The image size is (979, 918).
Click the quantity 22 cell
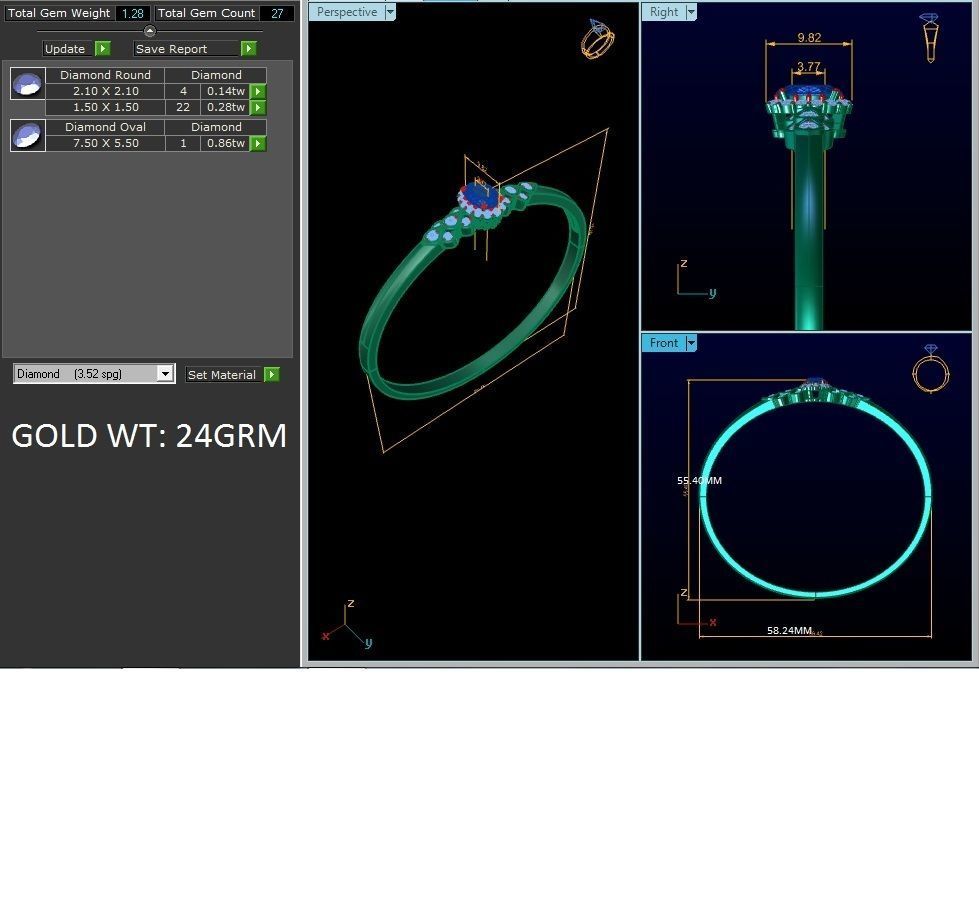(x=183, y=107)
